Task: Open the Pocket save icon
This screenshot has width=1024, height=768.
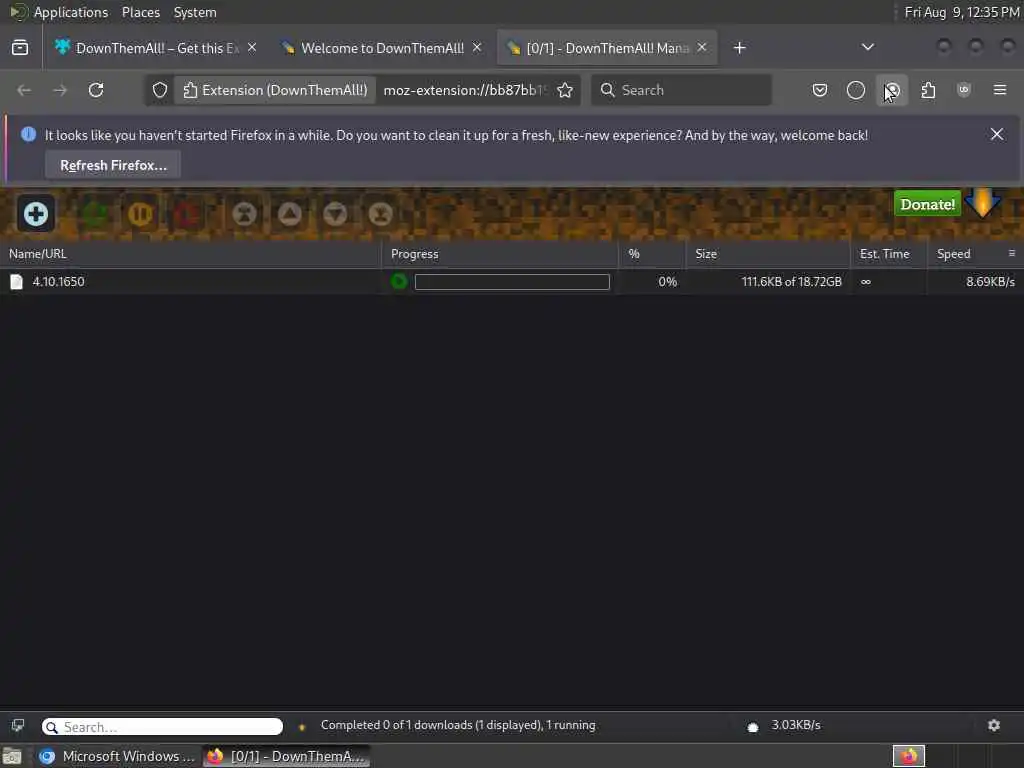Action: click(x=820, y=90)
